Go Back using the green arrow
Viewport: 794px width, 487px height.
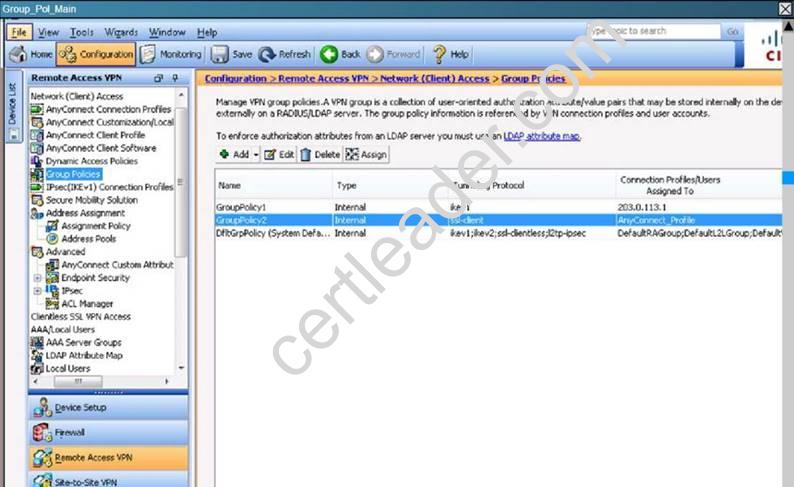tap(340, 54)
